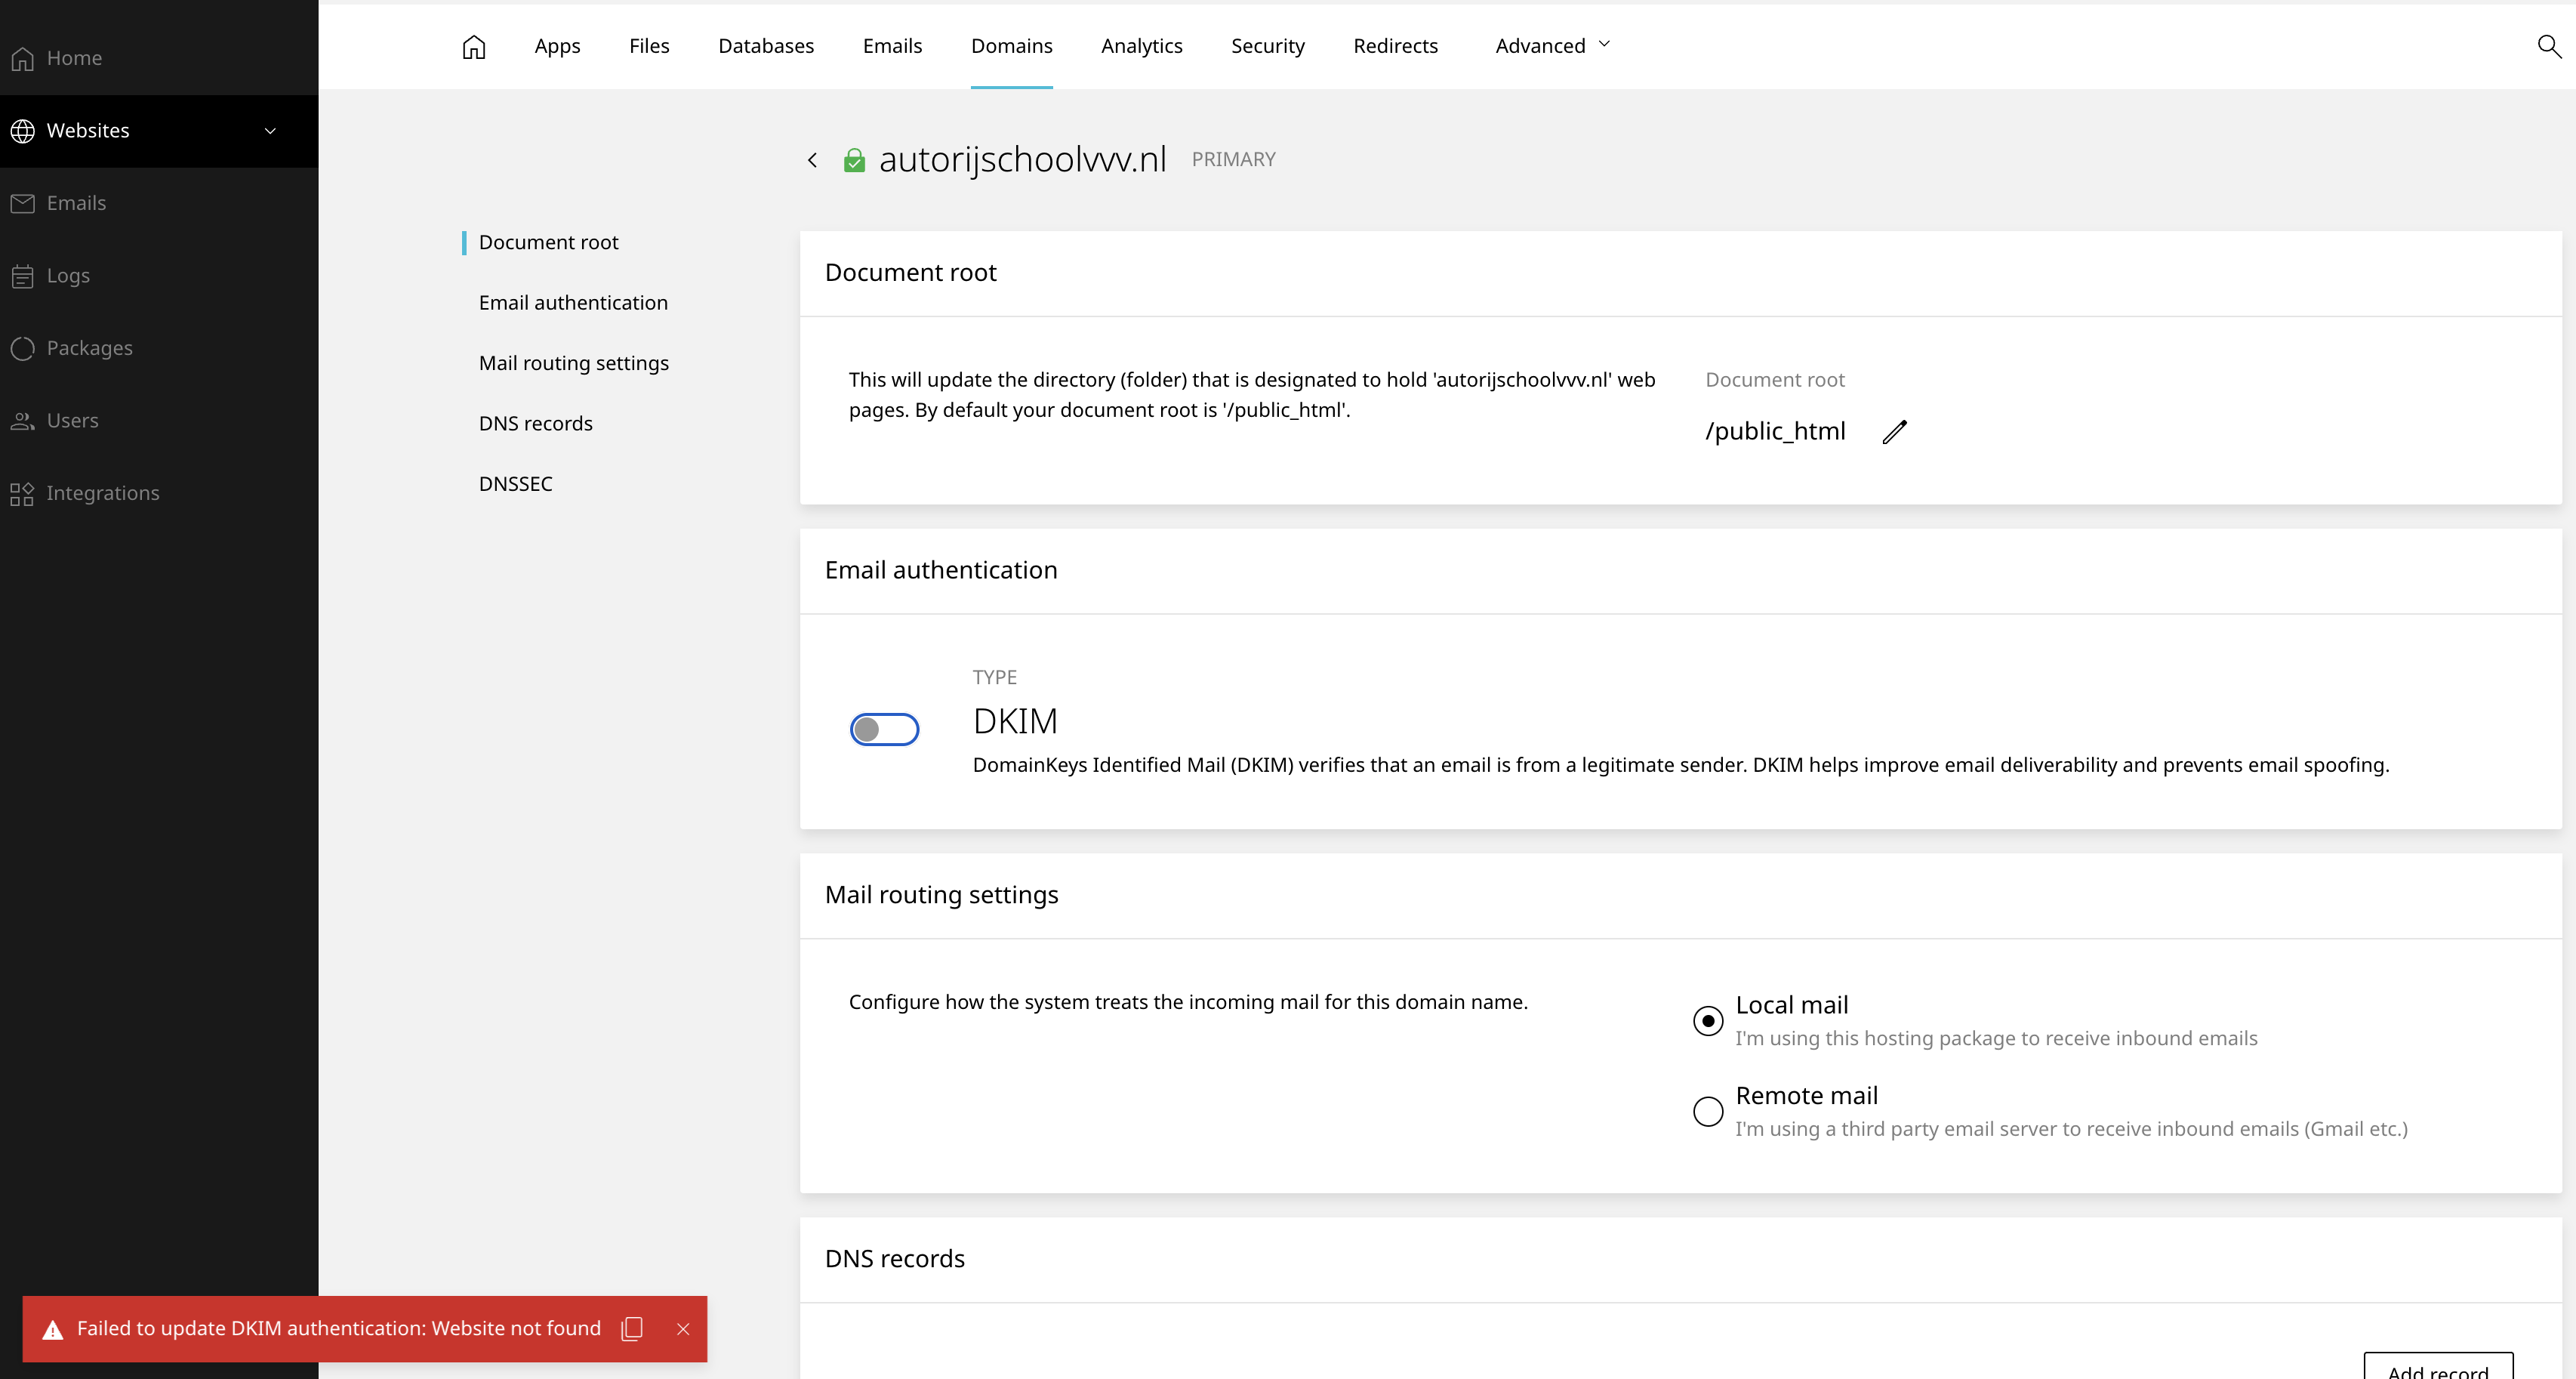Jump to DNS records section link
The image size is (2576, 1379).
pos(536,424)
